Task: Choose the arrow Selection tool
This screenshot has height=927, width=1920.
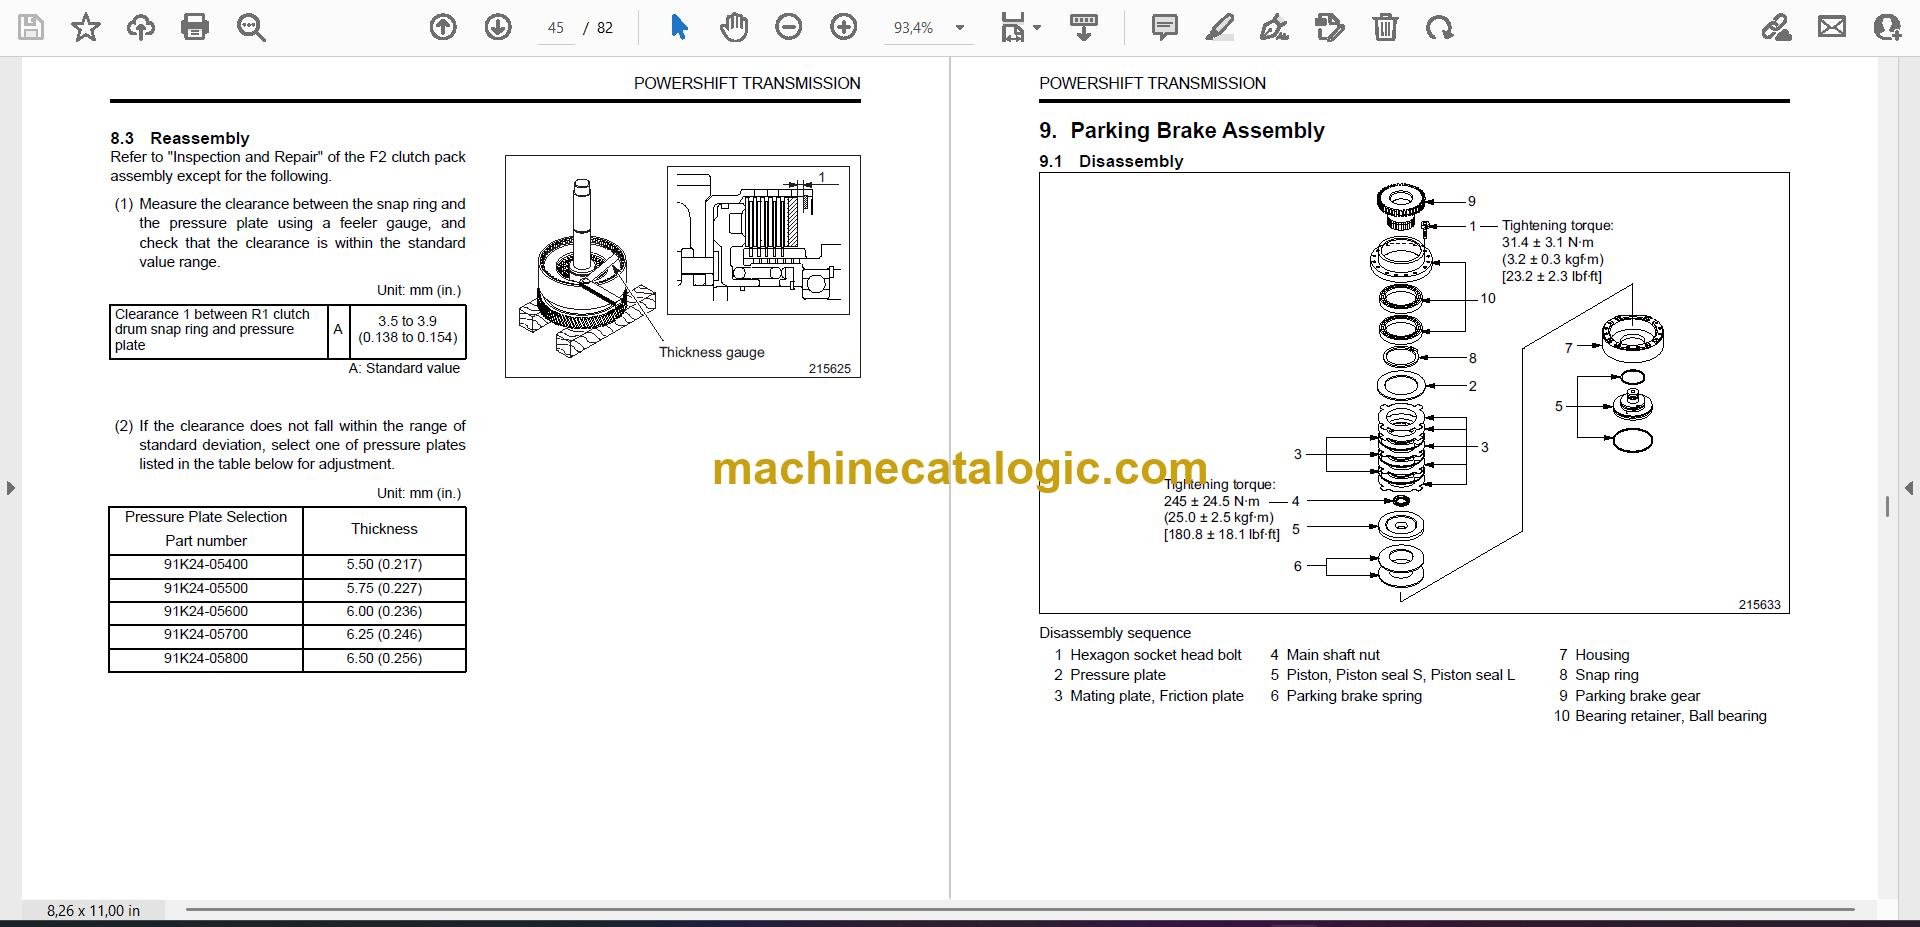Action: point(679,27)
